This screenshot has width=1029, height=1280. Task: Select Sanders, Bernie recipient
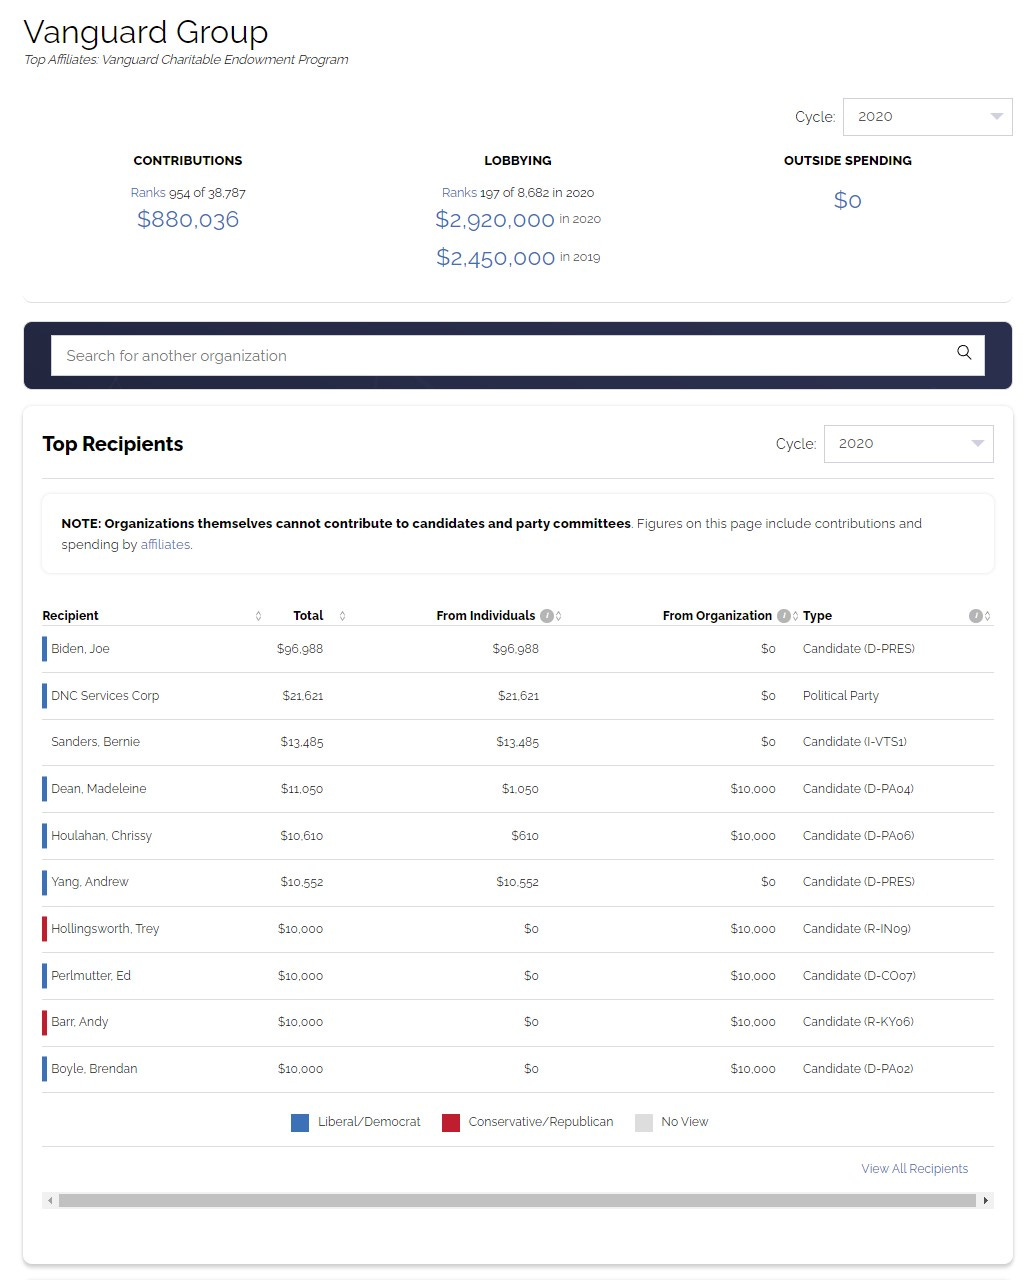point(95,742)
